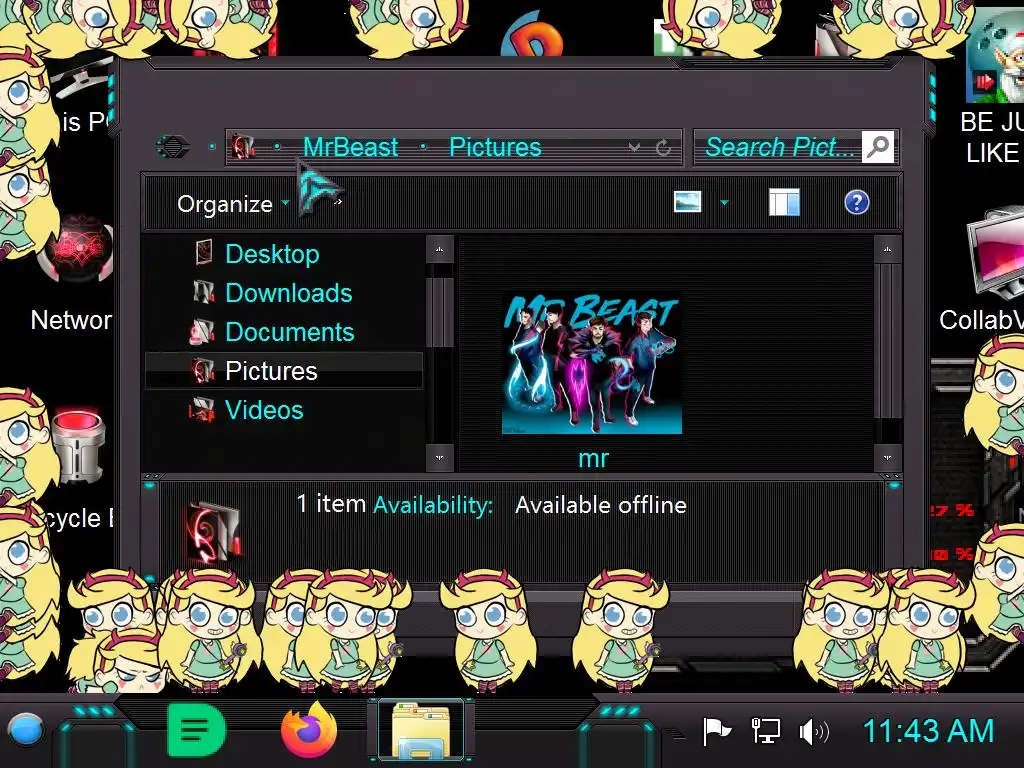Click navigation pane scroll up arrow
Viewport: 1024px width, 768px height.
(x=440, y=249)
